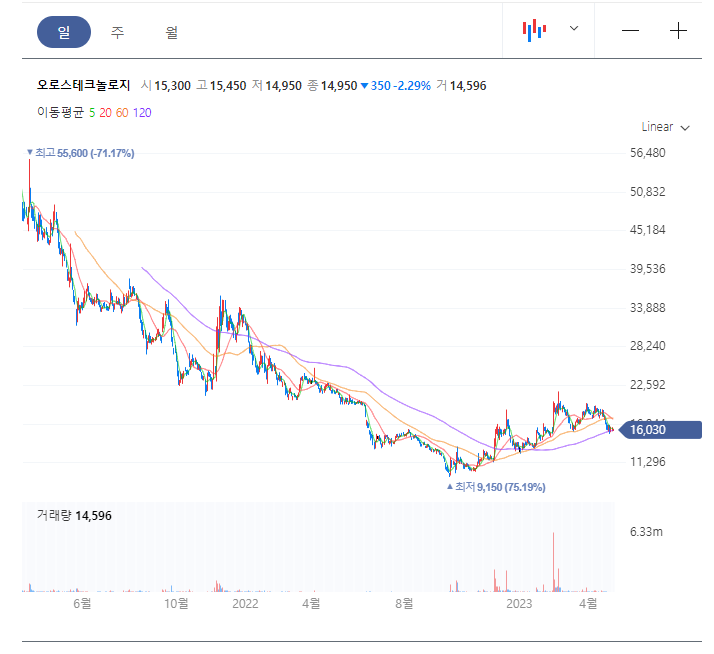Click the 최저 9,150 low marker
The image size is (714, 654).
(x=496, y=487)
